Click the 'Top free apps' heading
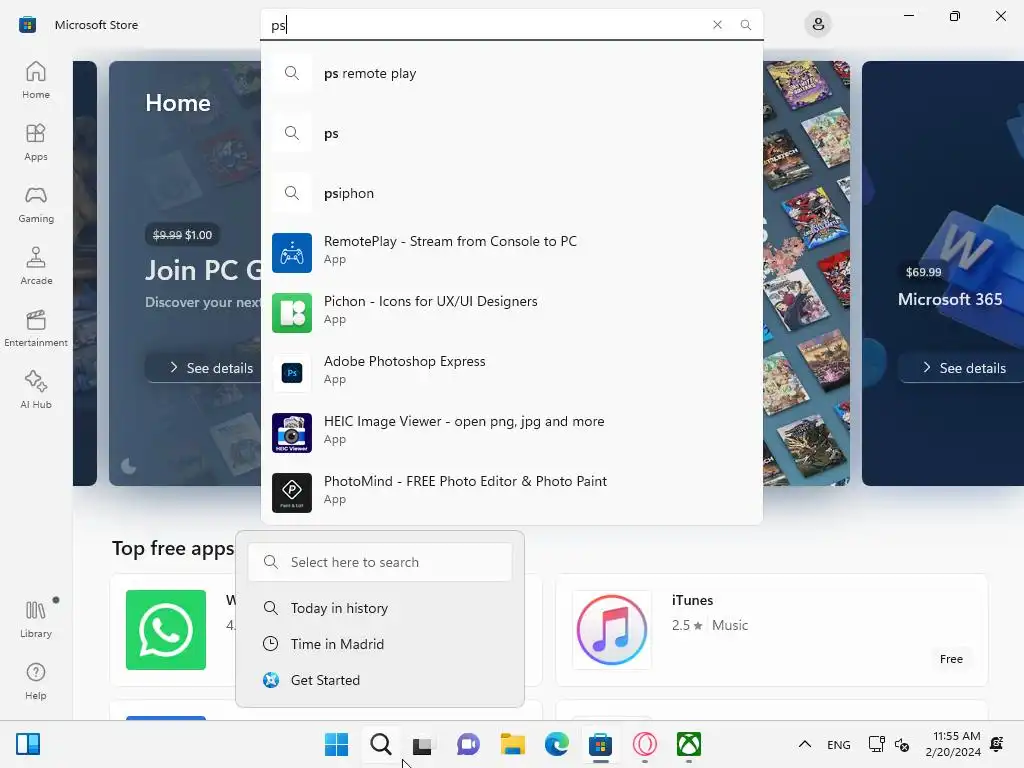The width and height of the screenshot is (1024, 768). click(172, 548)
